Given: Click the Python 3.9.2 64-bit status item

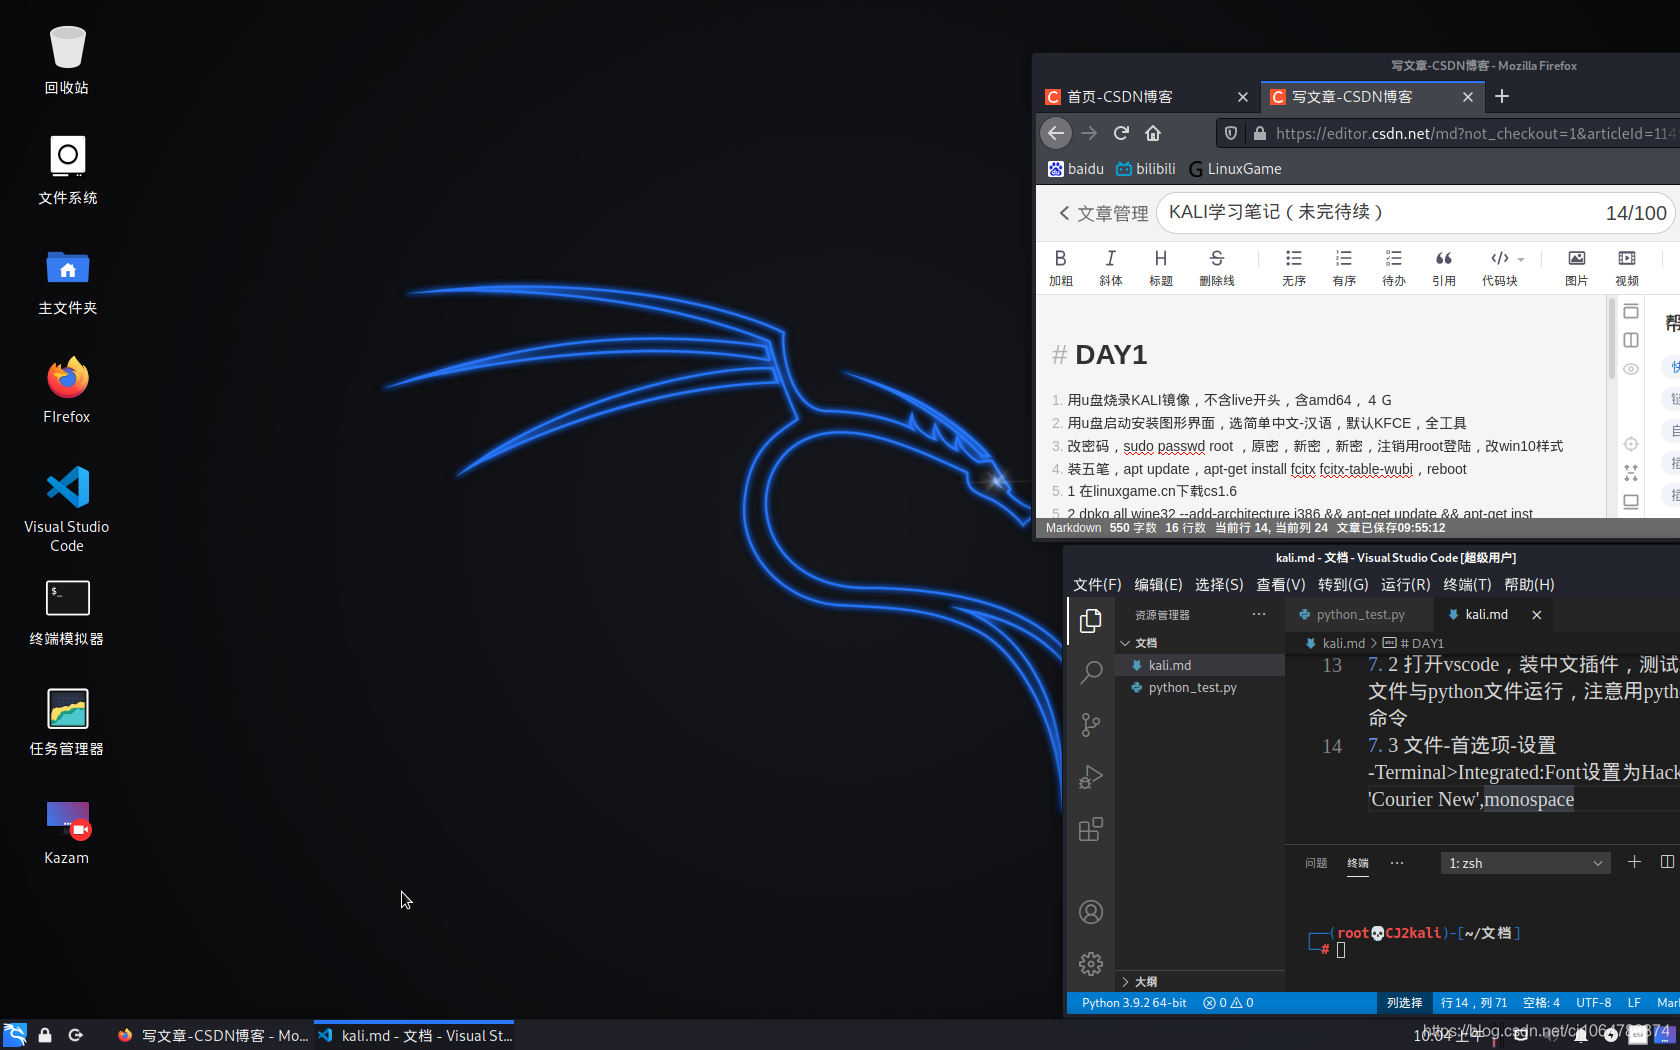Looking at the screenshot, I should point(1134,1003).
